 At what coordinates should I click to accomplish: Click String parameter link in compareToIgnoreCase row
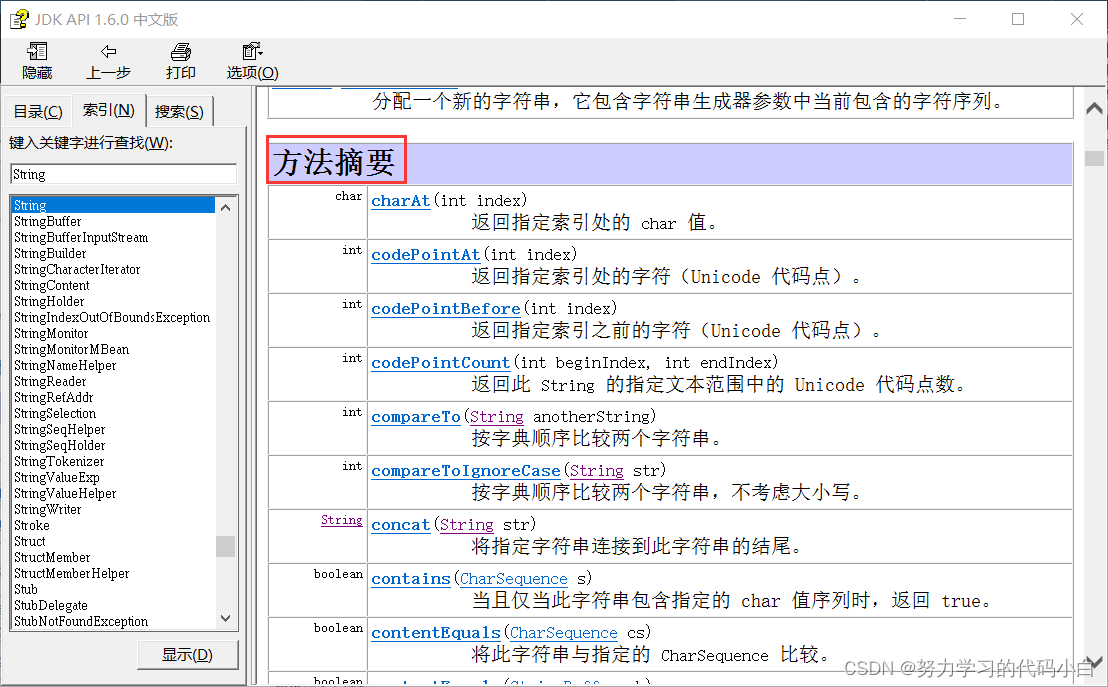pyautogui.click(x=596, y=471)
